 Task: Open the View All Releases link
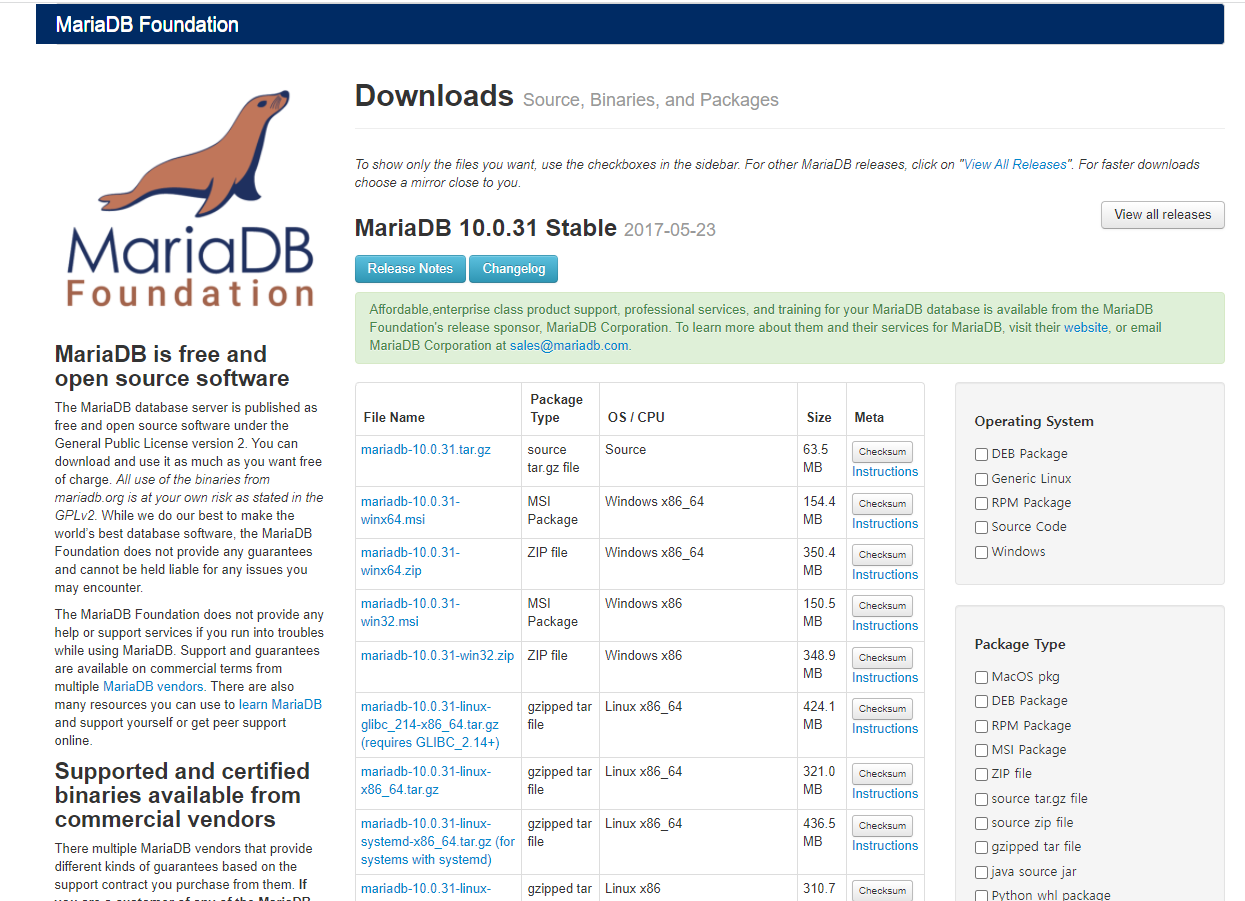pyautogui.click(x=1015, y=164)
